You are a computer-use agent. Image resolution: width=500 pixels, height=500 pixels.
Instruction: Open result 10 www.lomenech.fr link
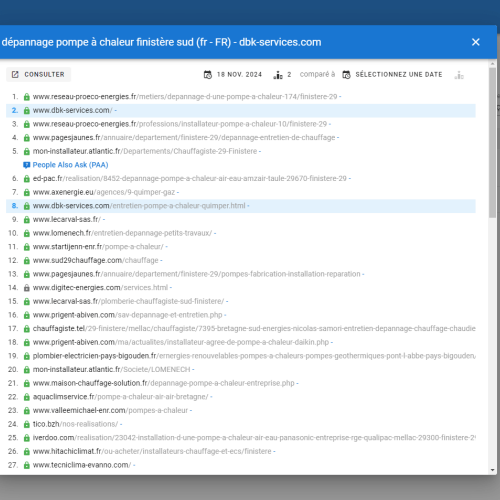(x=122, y=233)
